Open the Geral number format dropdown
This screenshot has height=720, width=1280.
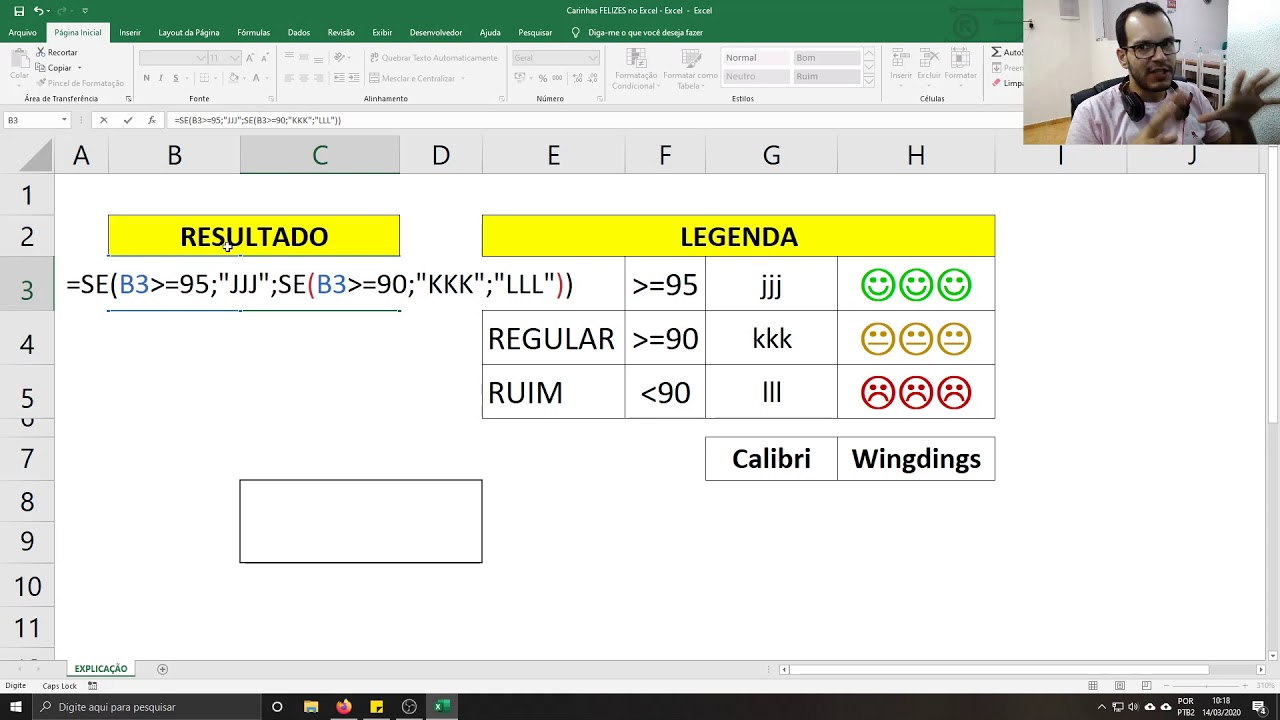pos(593,58)
